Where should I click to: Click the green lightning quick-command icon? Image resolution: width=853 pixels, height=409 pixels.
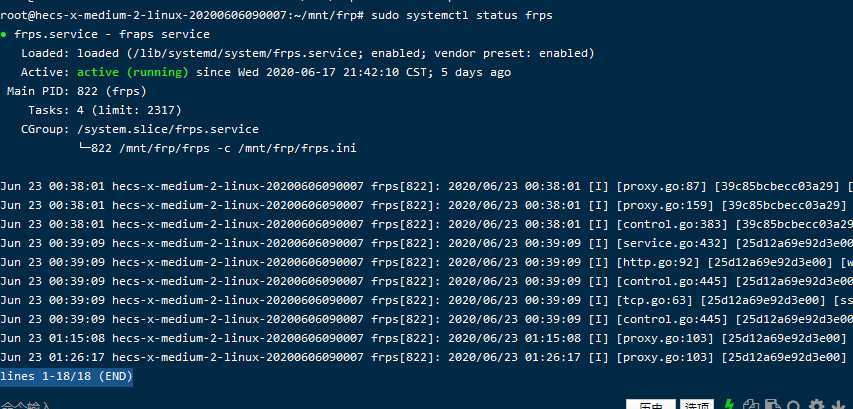(x=730, y=405)
